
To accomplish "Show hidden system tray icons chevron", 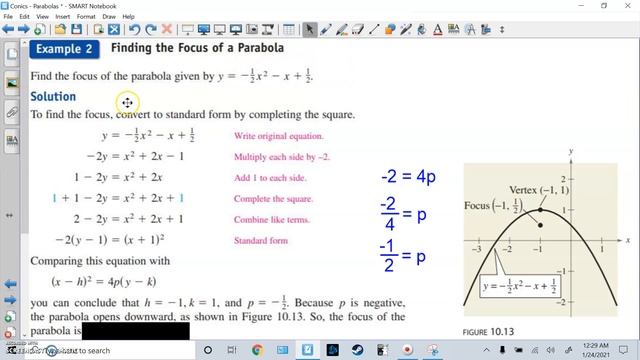I will 486,350.
